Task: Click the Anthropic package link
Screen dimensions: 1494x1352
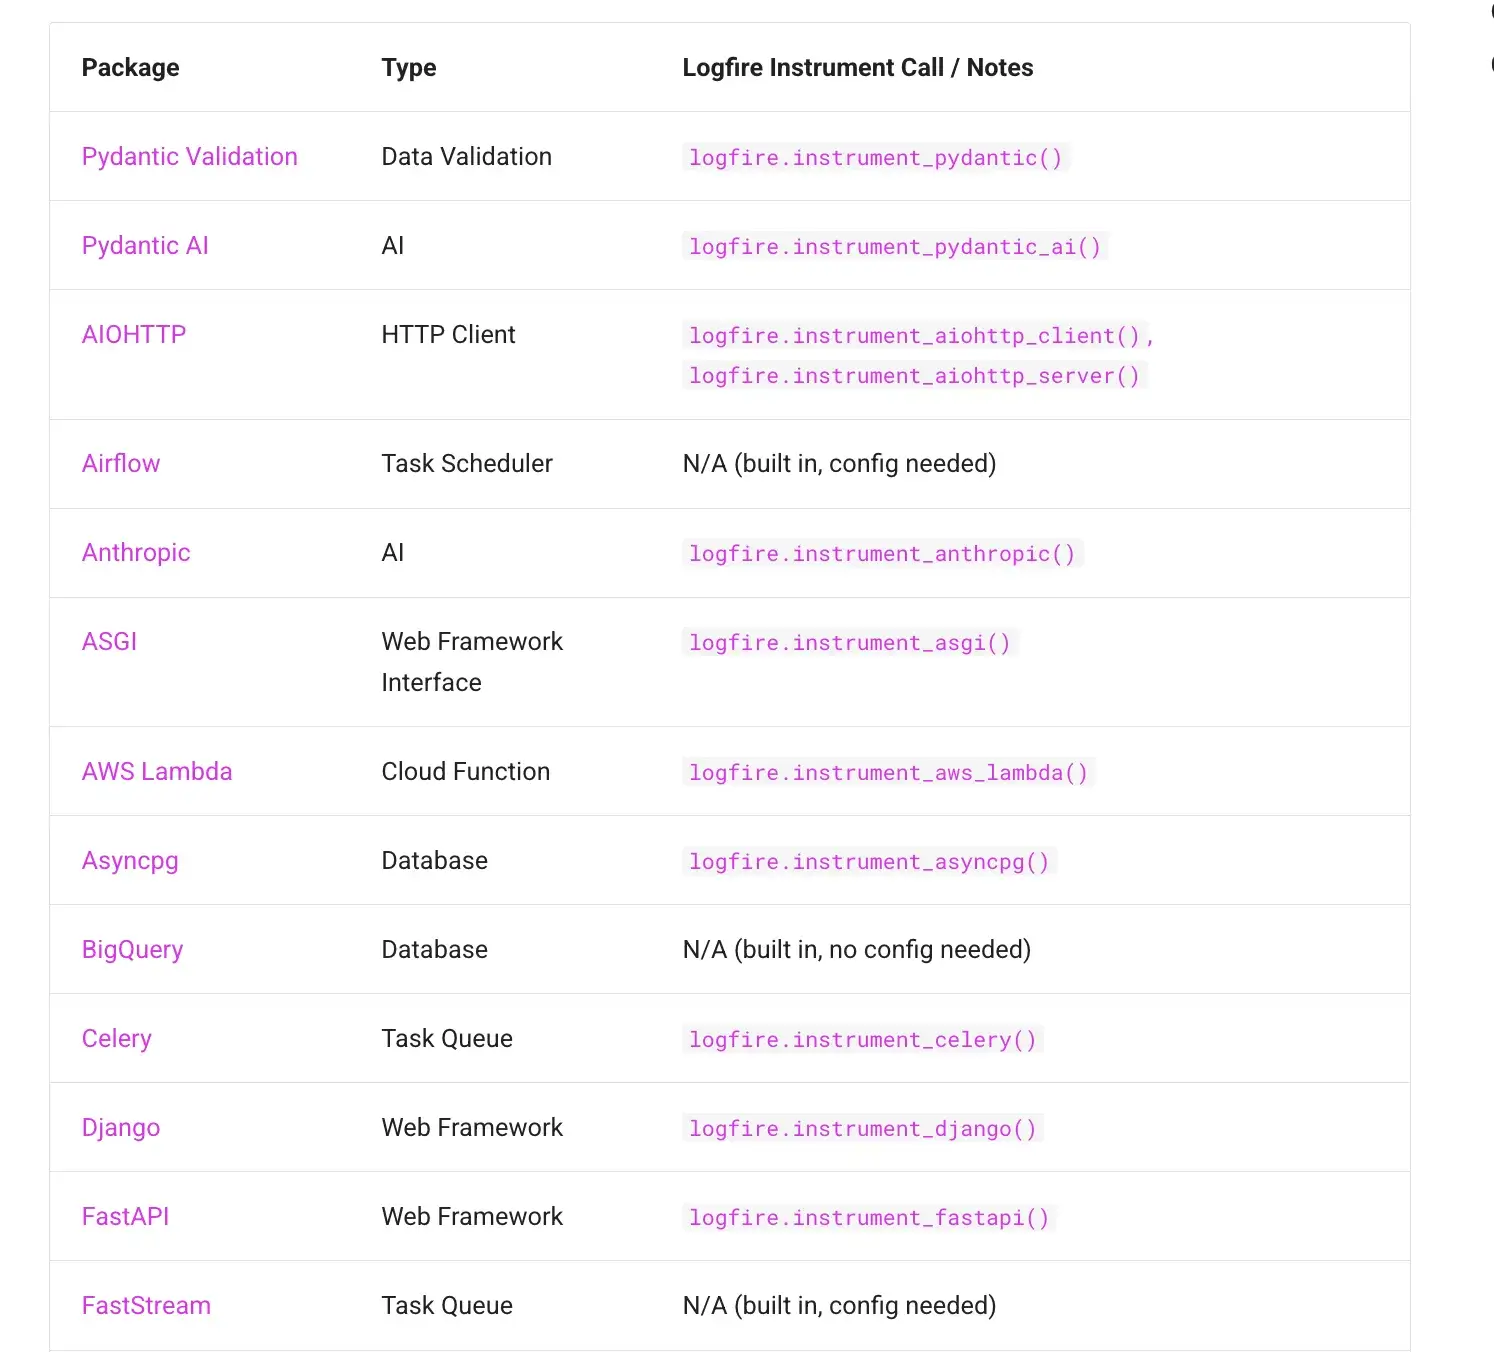Action: [136, 552]
